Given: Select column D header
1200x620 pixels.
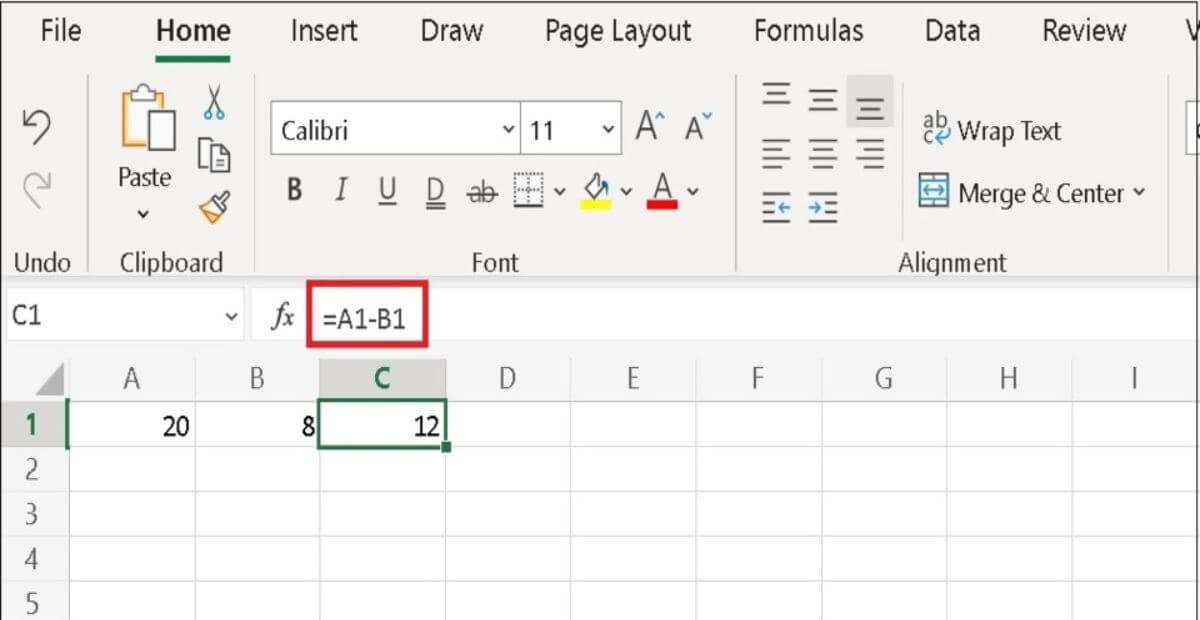Looking at the screenshot, I should pos(507,378).
